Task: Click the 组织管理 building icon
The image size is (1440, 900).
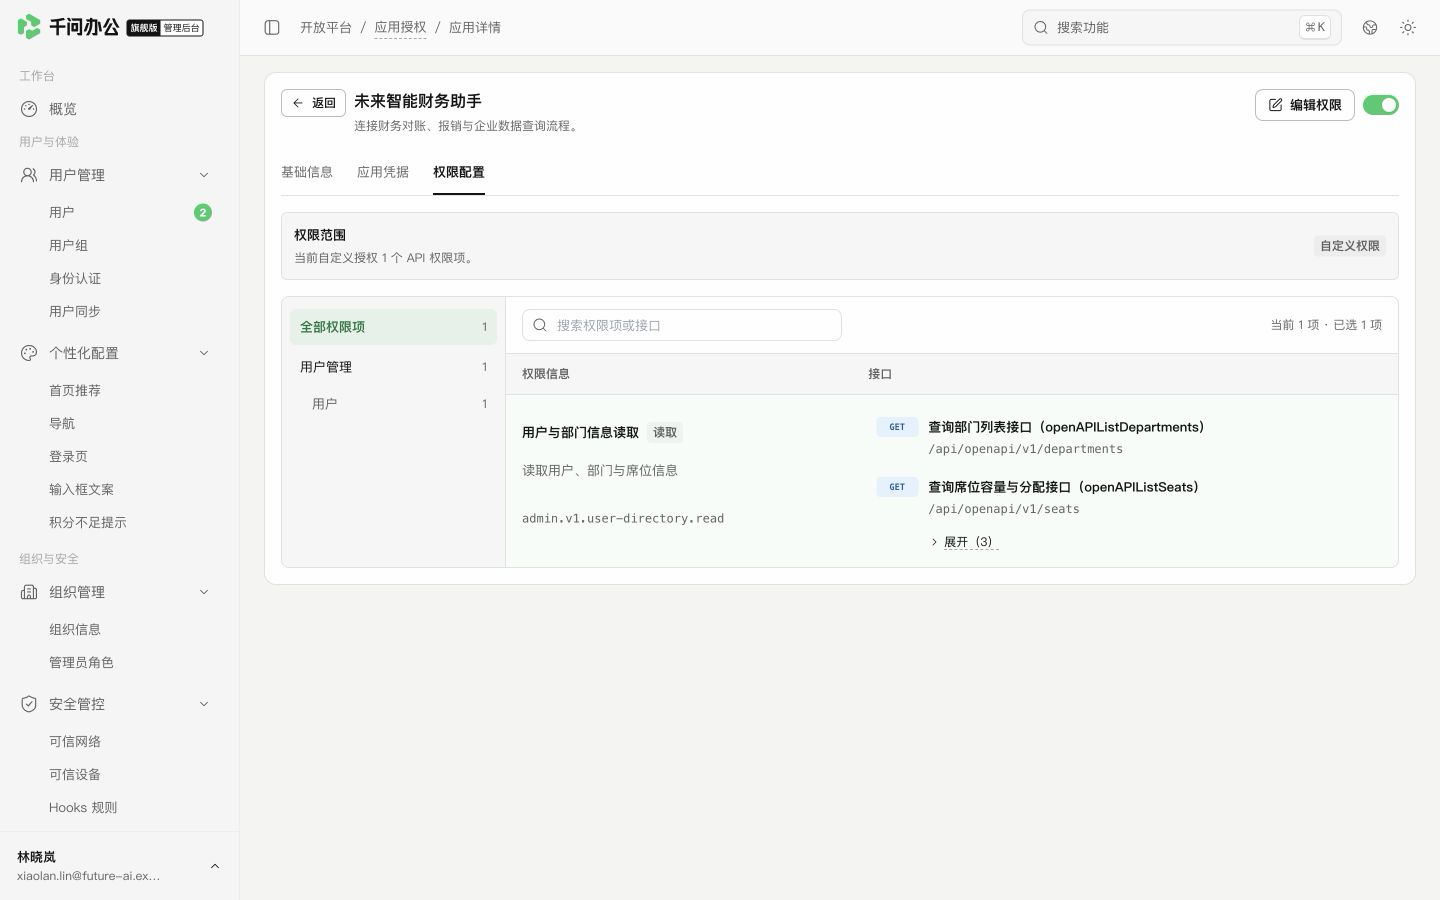Action: coord(29,592)
